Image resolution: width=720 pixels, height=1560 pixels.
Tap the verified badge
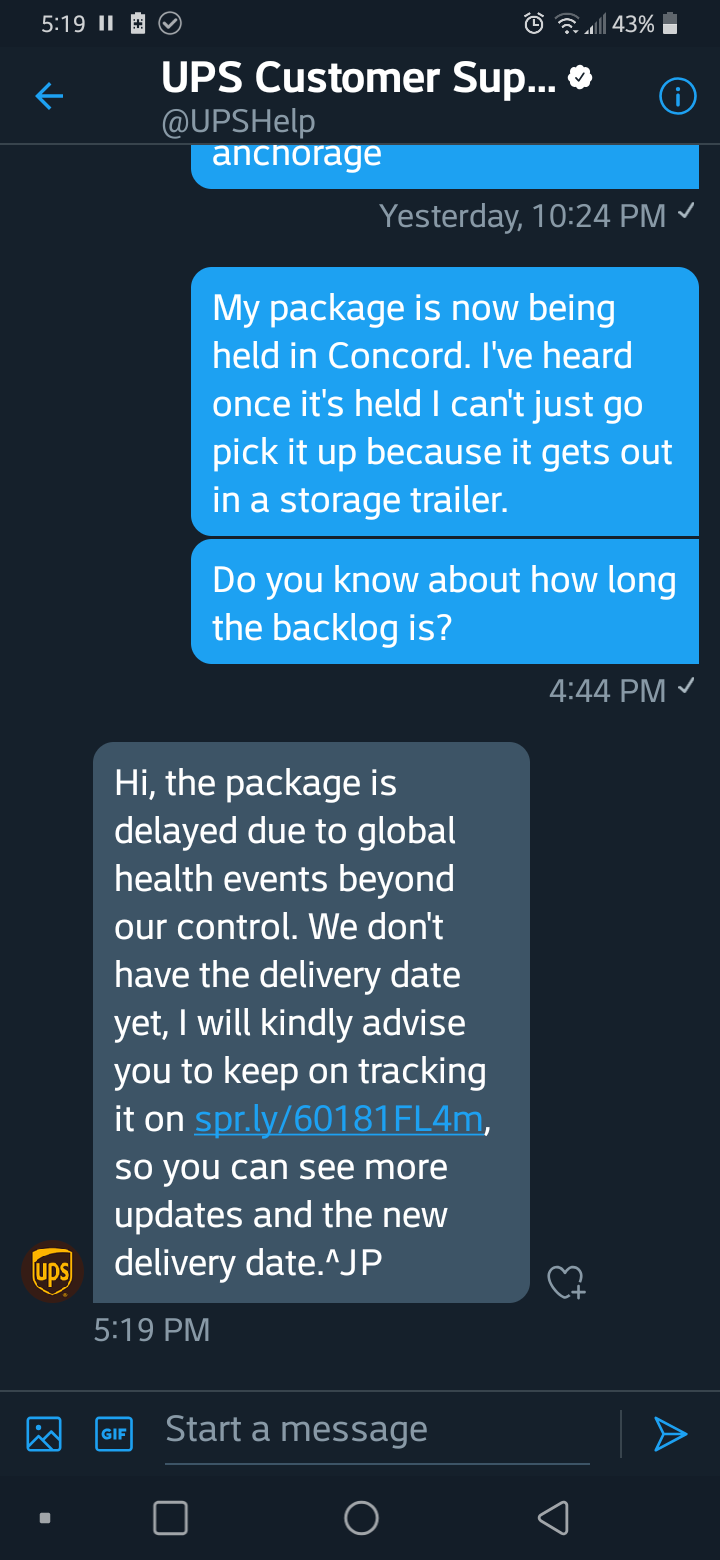pyautogui.click(x=580, y=77)
